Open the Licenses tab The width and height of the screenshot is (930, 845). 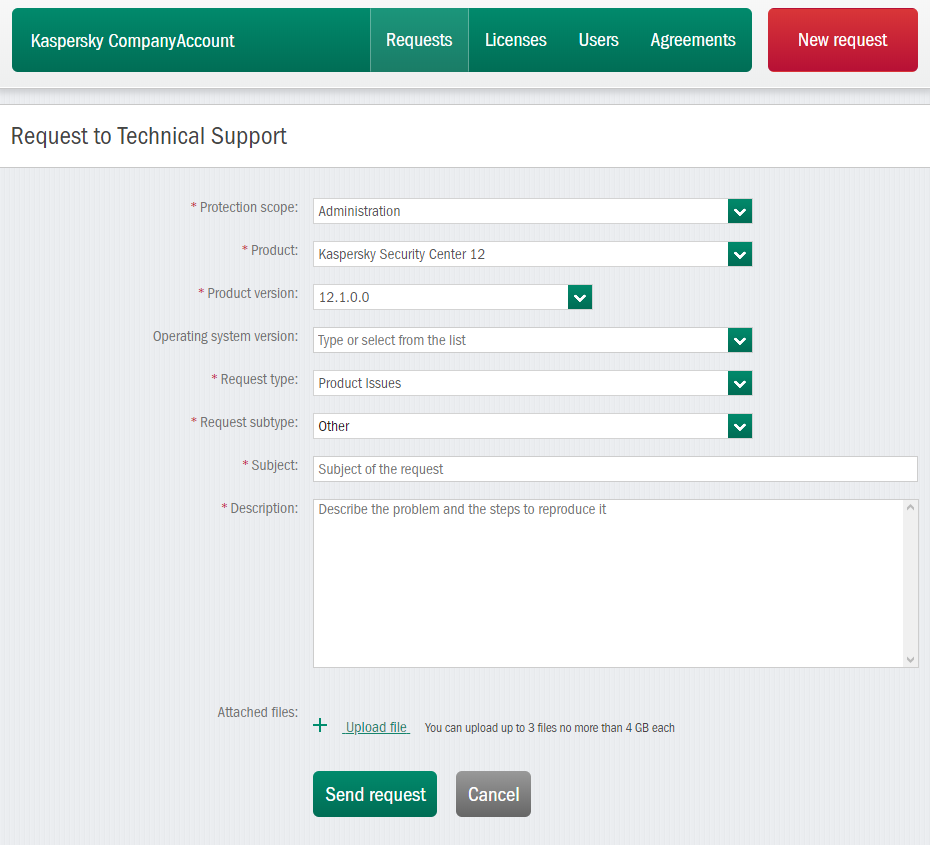(x=515, y=40)
